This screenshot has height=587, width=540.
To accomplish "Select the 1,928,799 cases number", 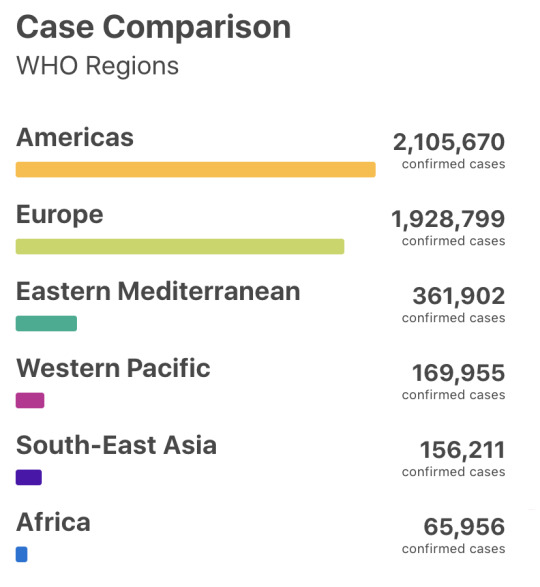I will [x=448, y=219].
